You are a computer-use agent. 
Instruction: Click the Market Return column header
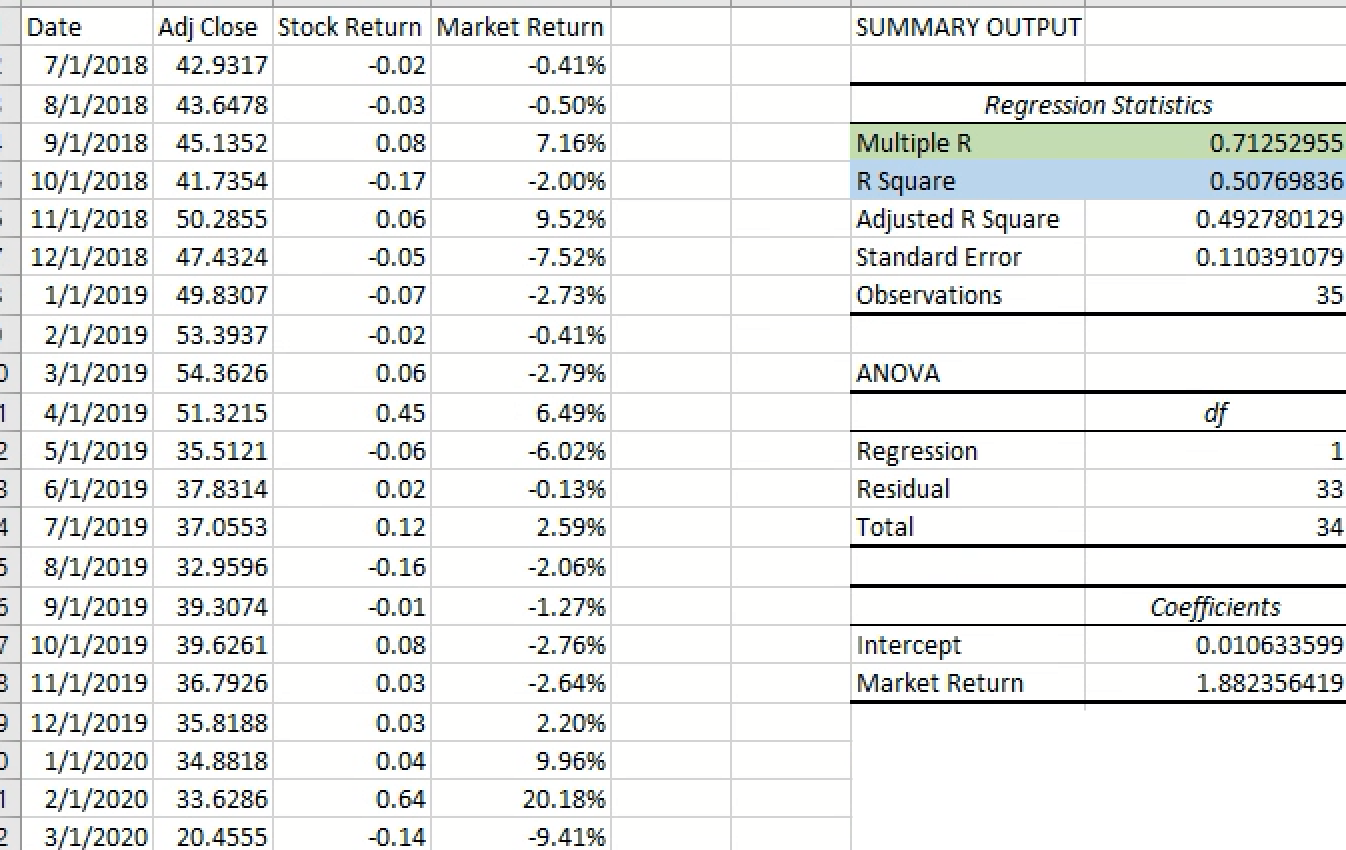pyautogui.click(x=520, y=28)
